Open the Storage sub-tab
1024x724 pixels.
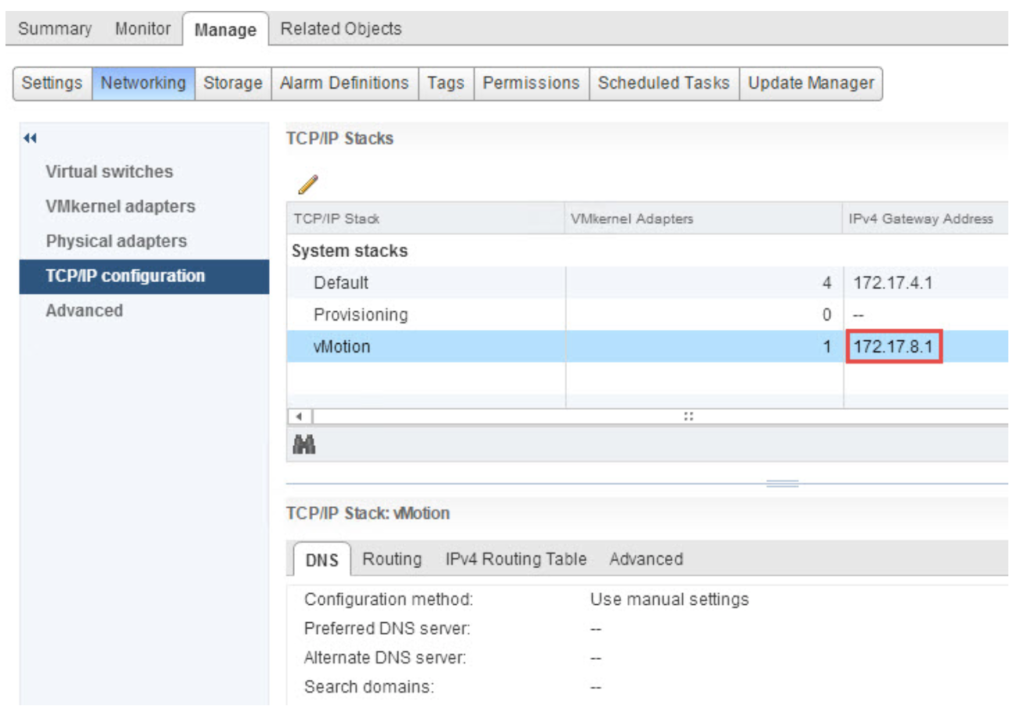pyautogui.click(x=232, y=83)
